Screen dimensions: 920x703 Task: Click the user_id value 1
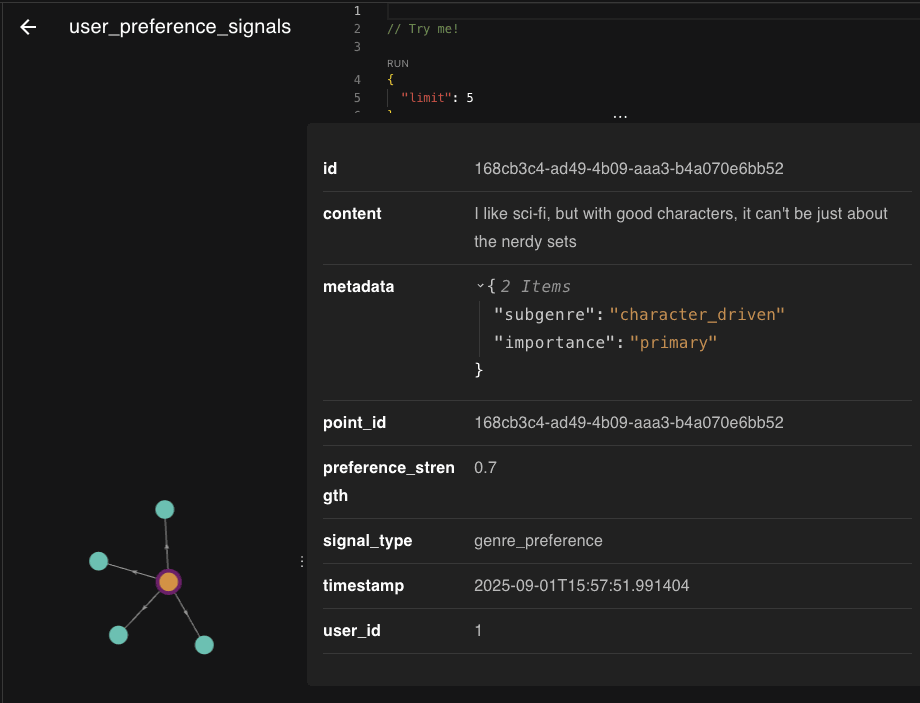478,630
